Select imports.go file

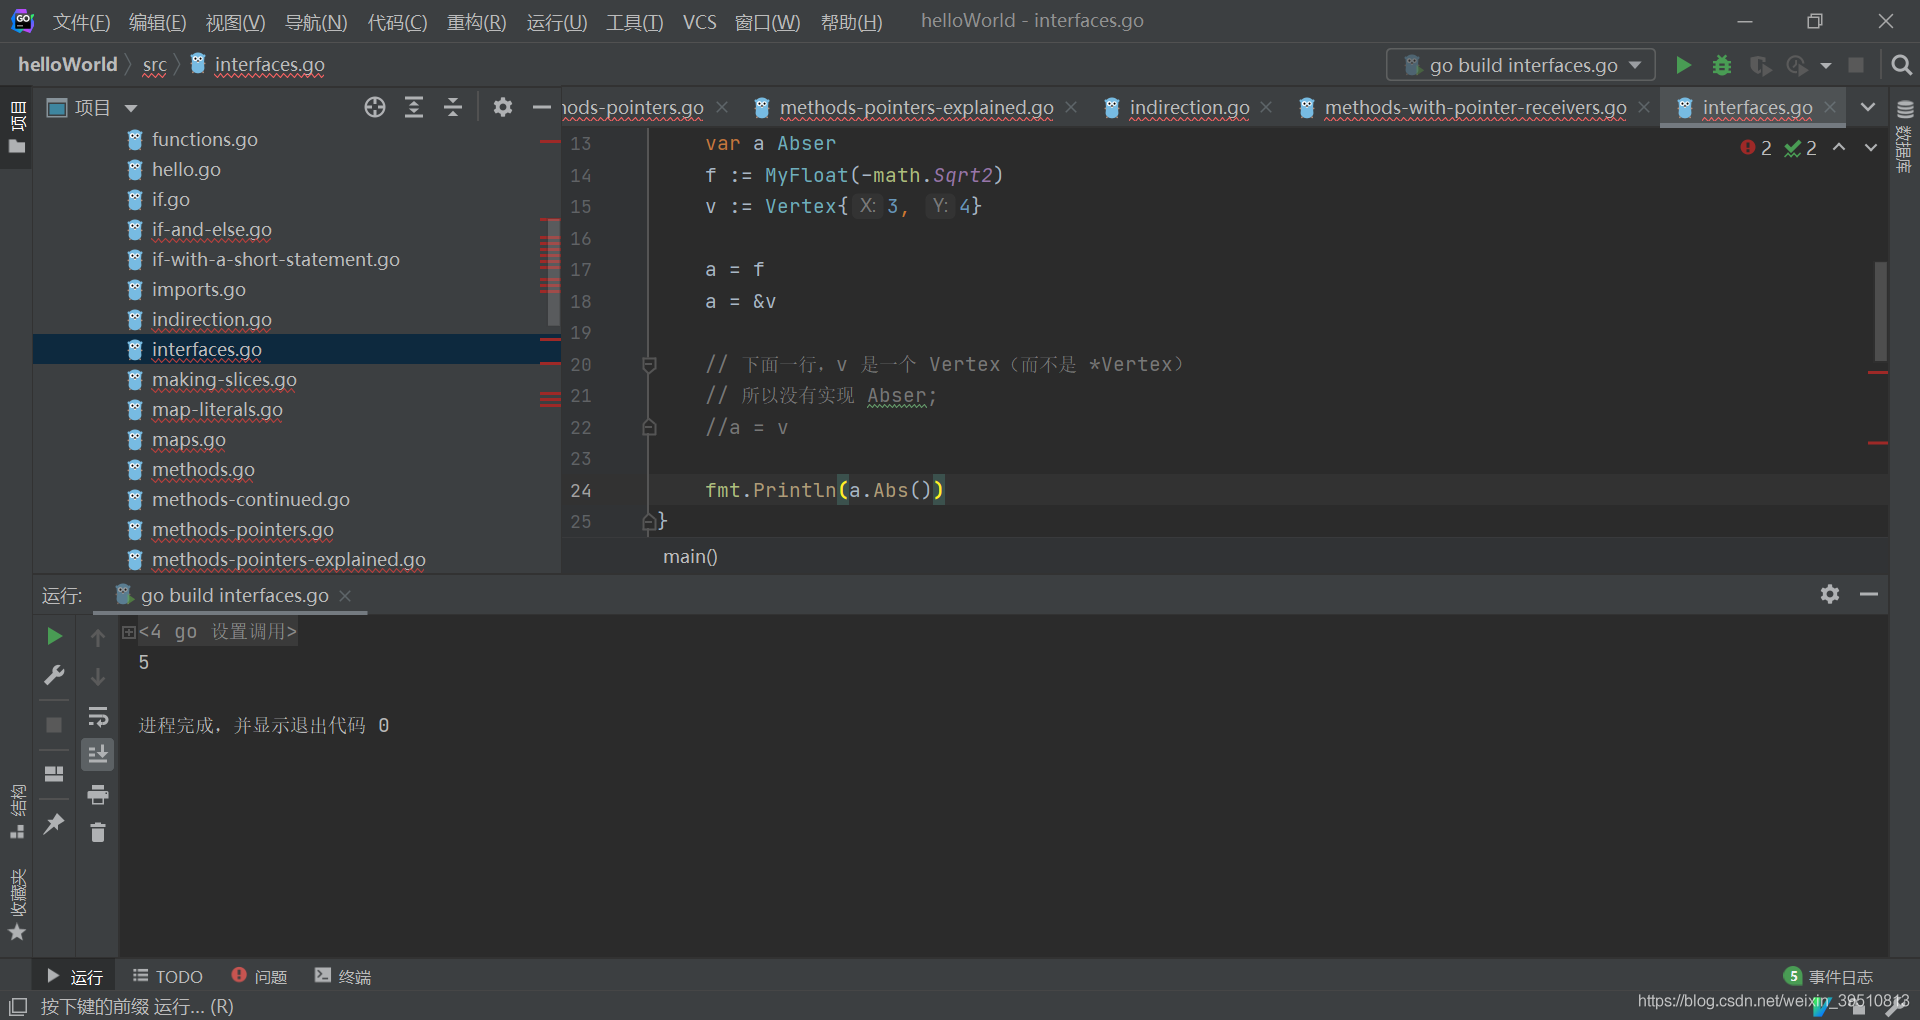(x=198, y=289)
